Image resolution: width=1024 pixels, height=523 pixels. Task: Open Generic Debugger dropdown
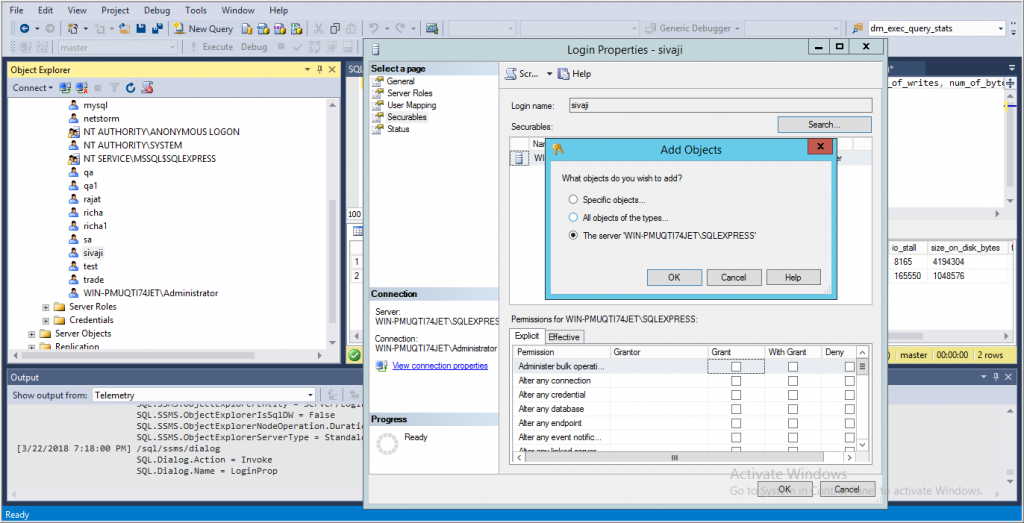(x=737, y=29)
